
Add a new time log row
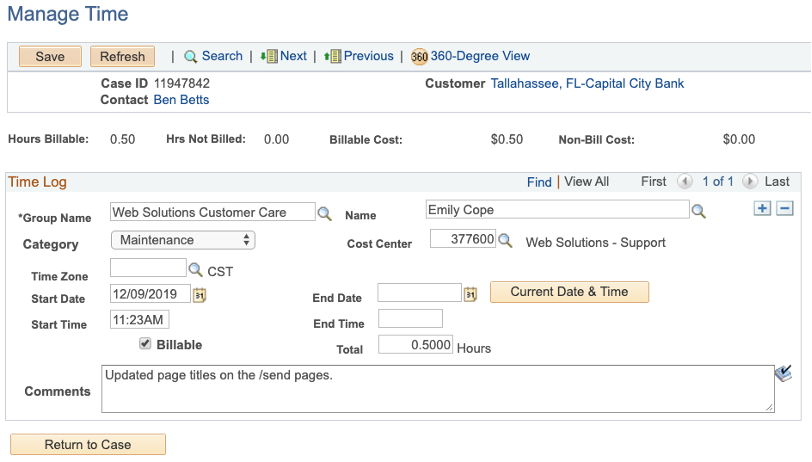pos(763,208)
